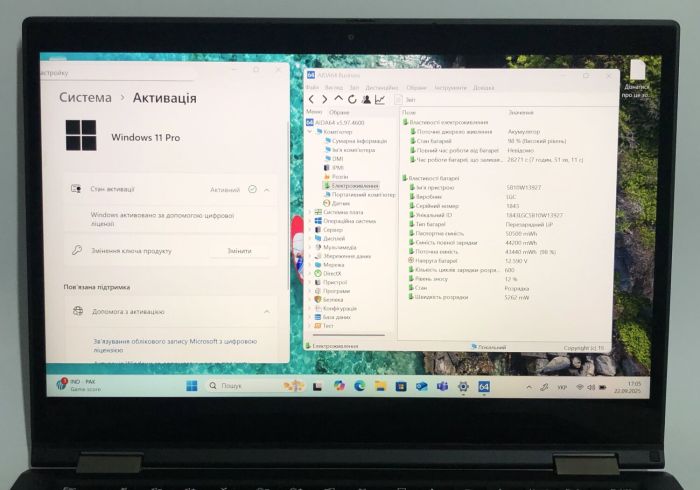This screenshot has height=490, width=700.
Task: Click the Змінити product key button
Action: tap(239, 251)
